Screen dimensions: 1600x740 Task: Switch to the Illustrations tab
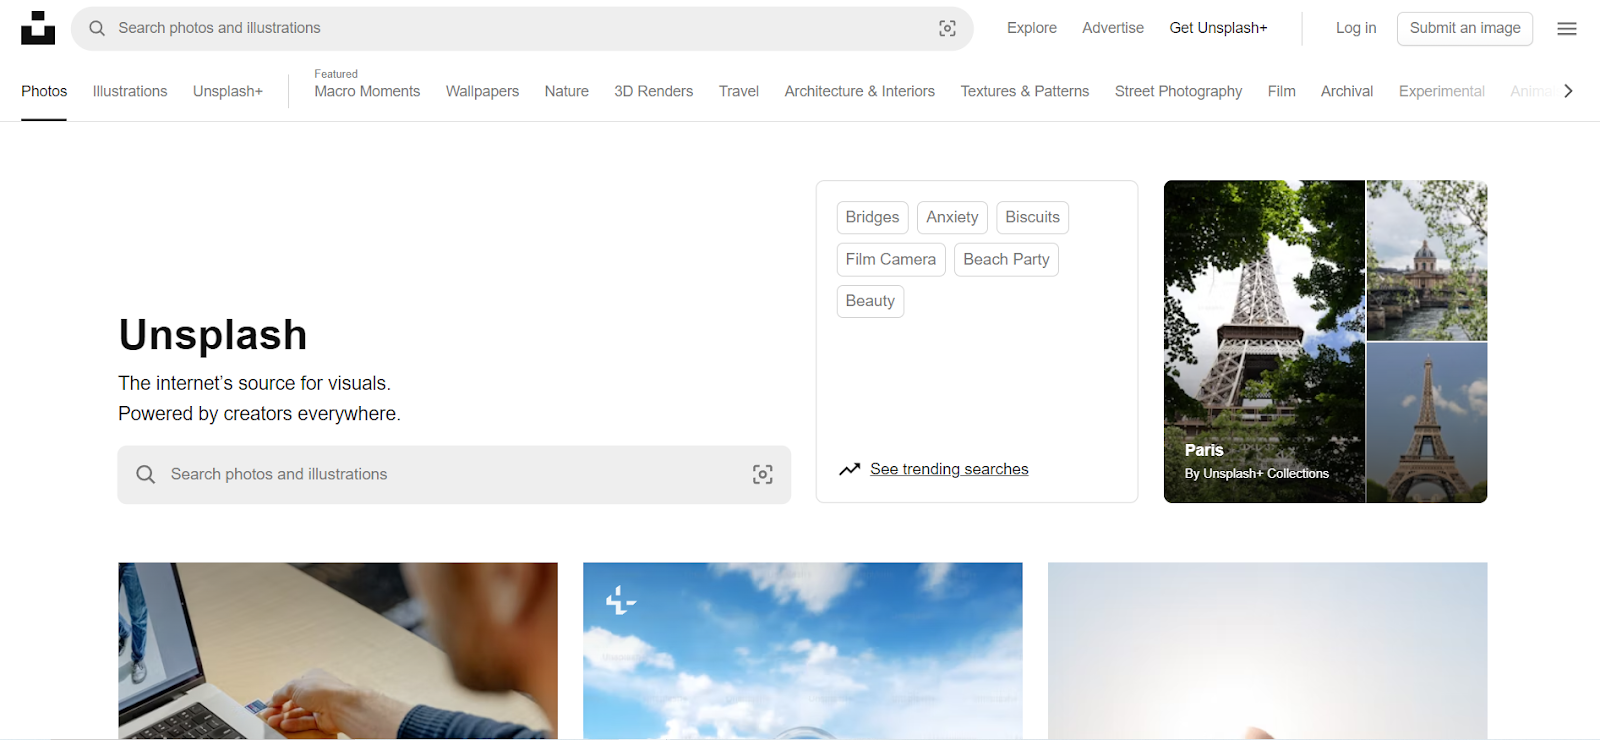point(130,91)
